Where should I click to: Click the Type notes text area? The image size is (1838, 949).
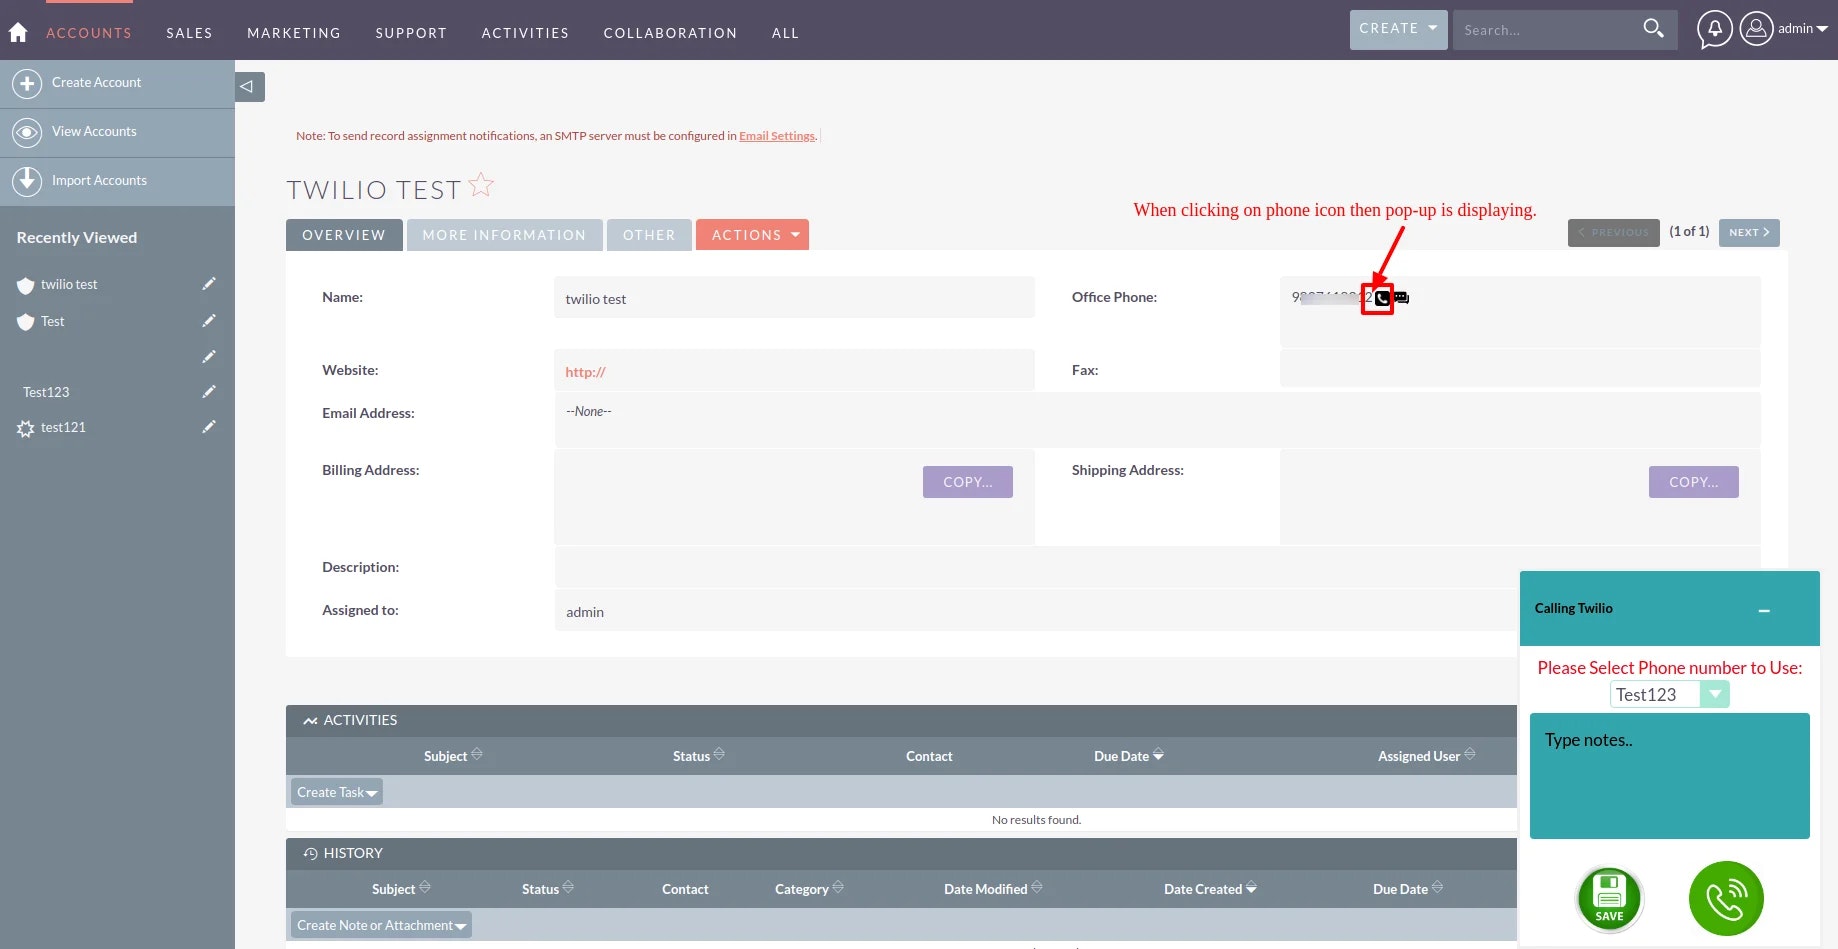tap(1669, 776)
